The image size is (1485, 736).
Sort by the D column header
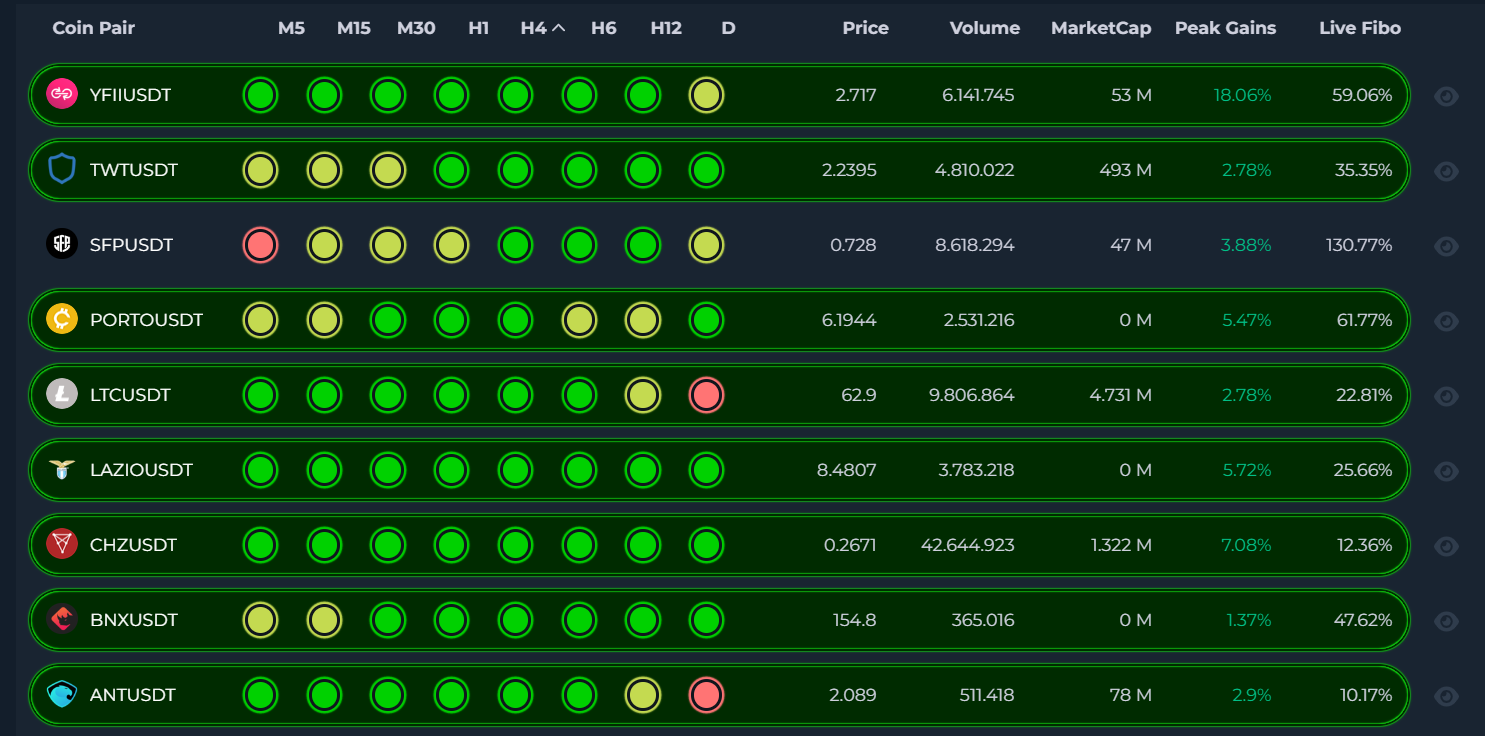point(728,28)
